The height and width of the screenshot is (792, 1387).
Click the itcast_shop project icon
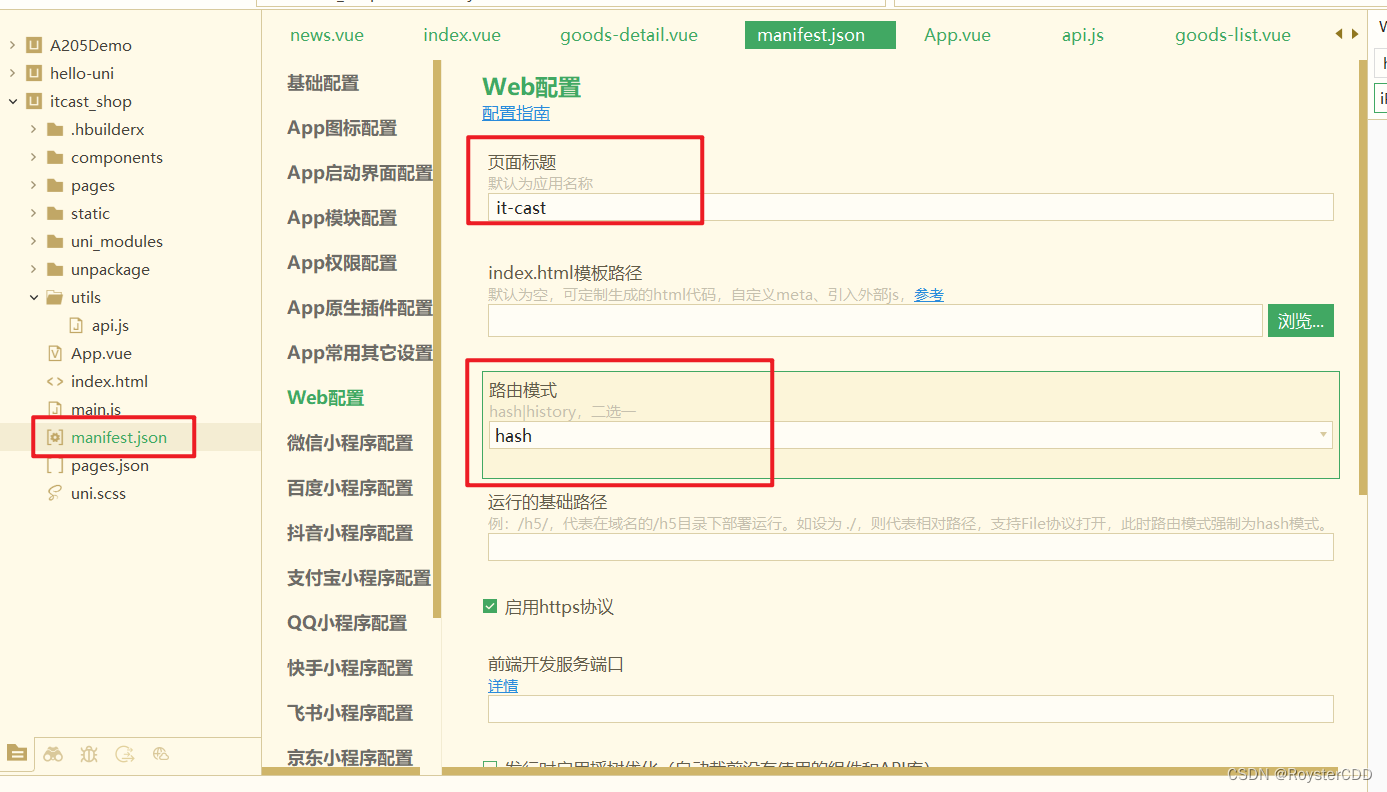(x=34, y=101)
